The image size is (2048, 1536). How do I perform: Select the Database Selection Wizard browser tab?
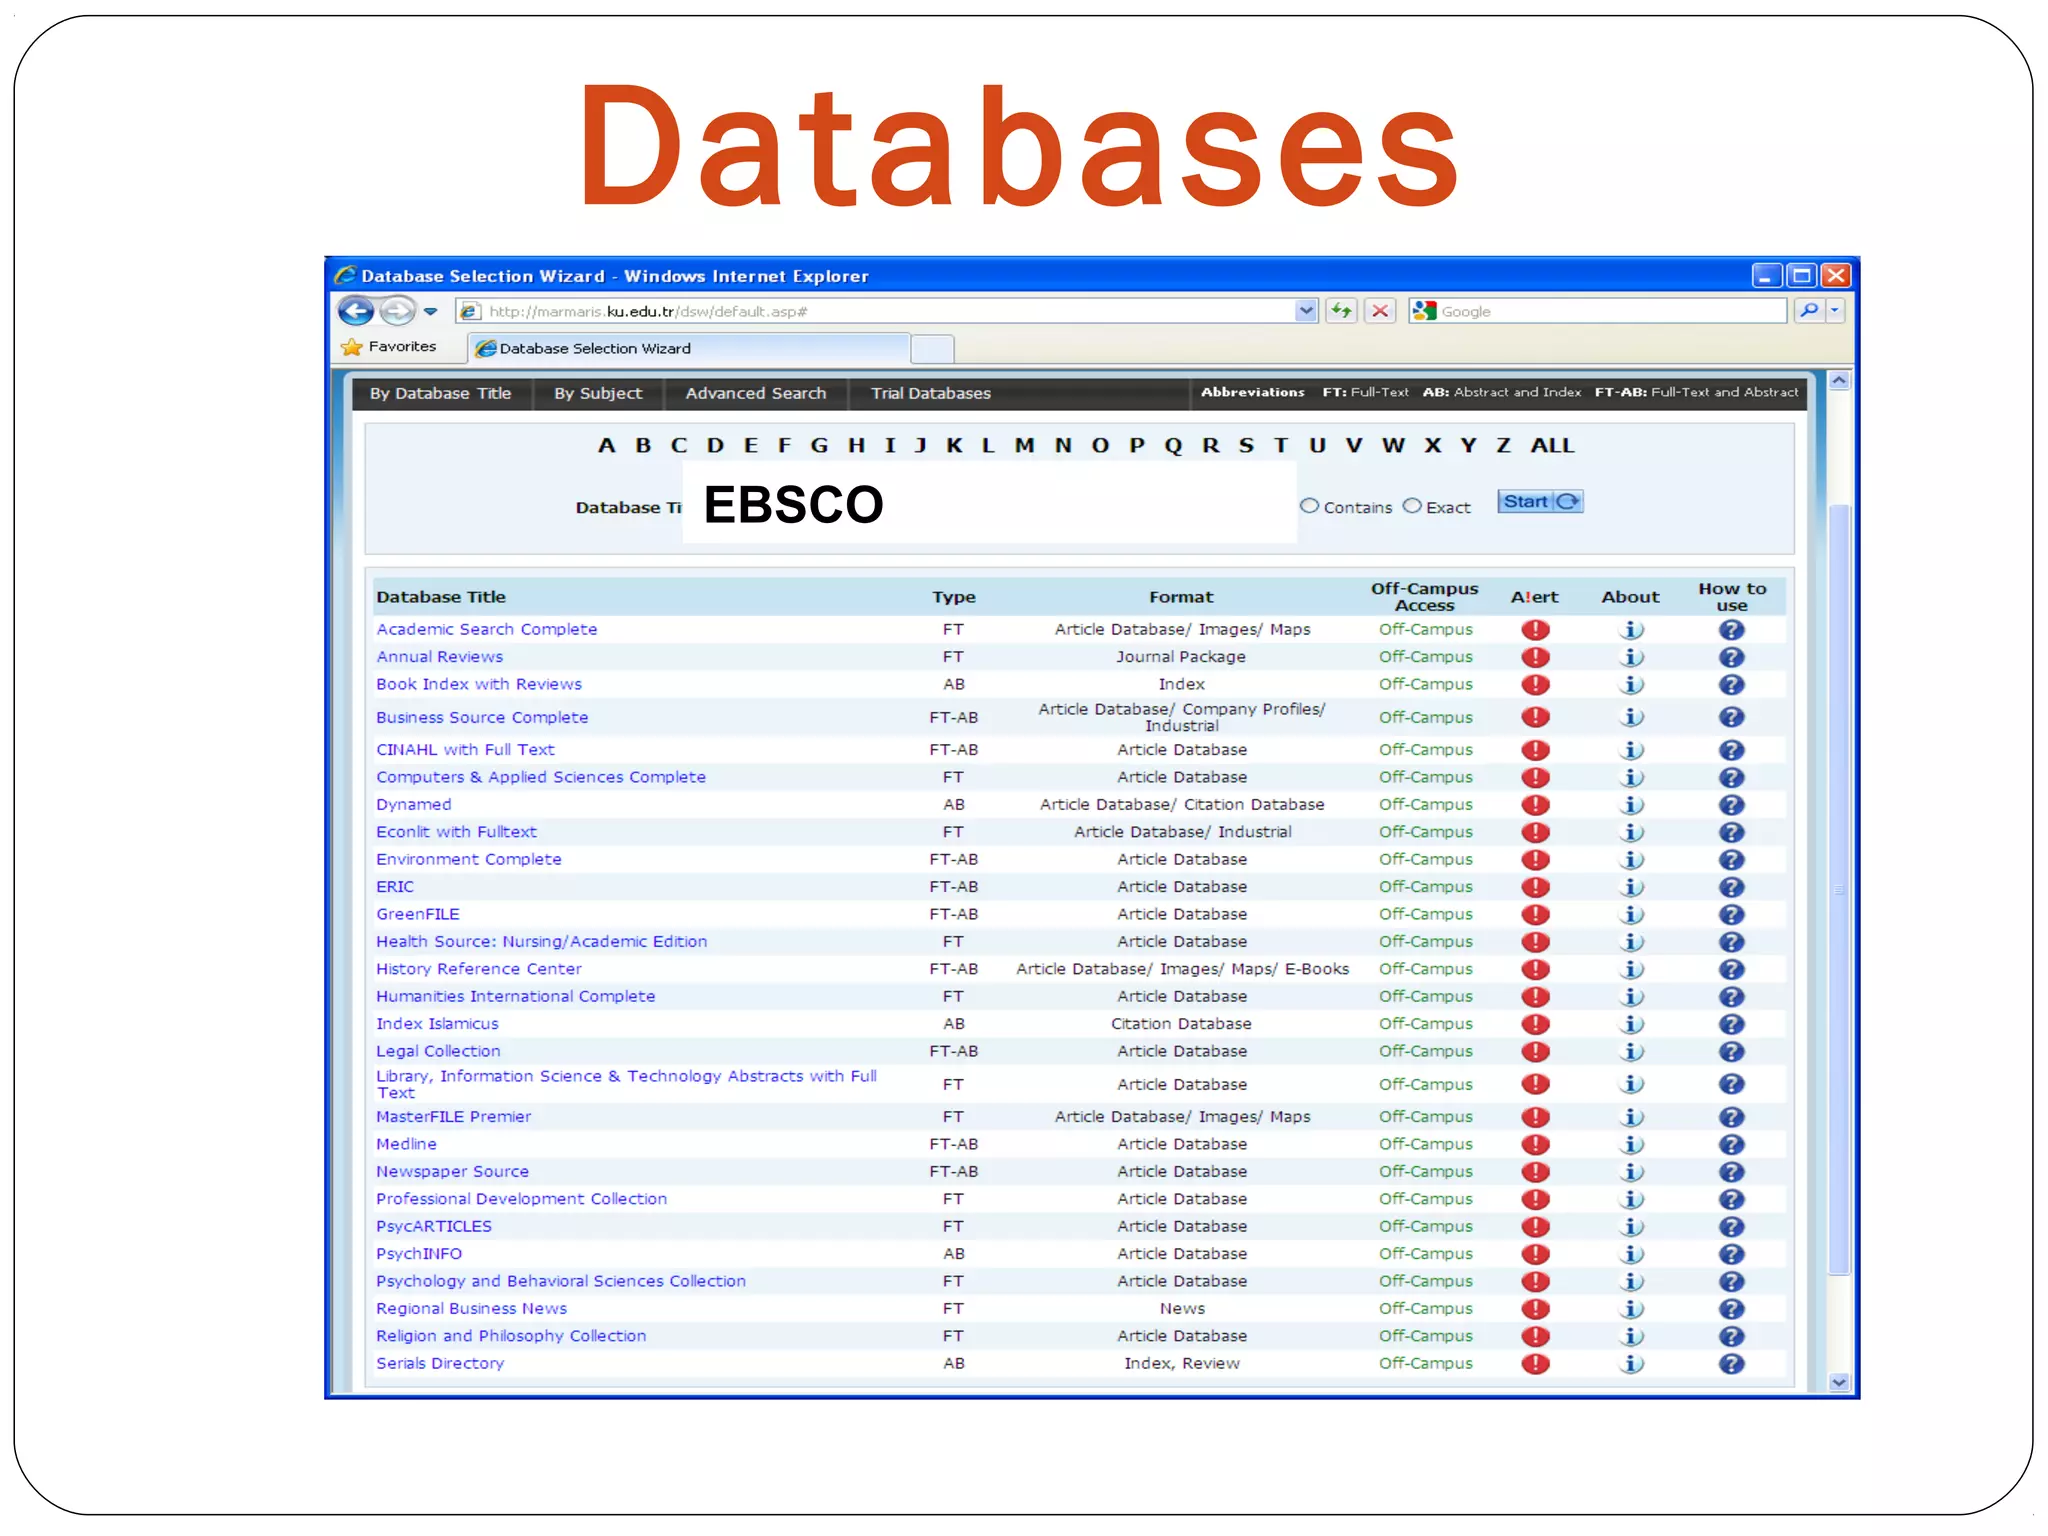[690, 348]
